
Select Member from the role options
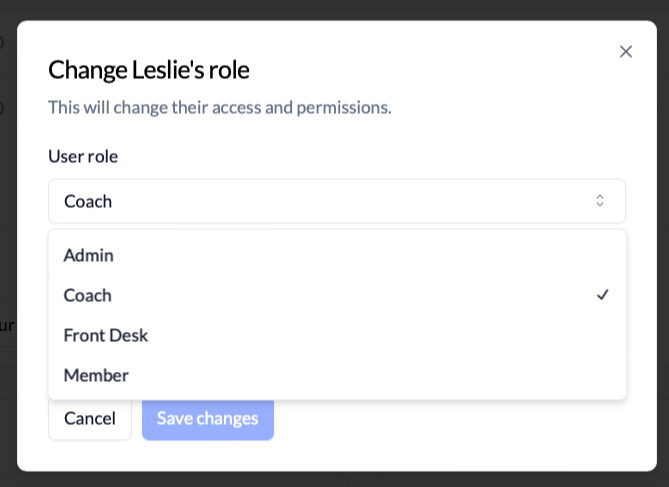pos(337,376)
